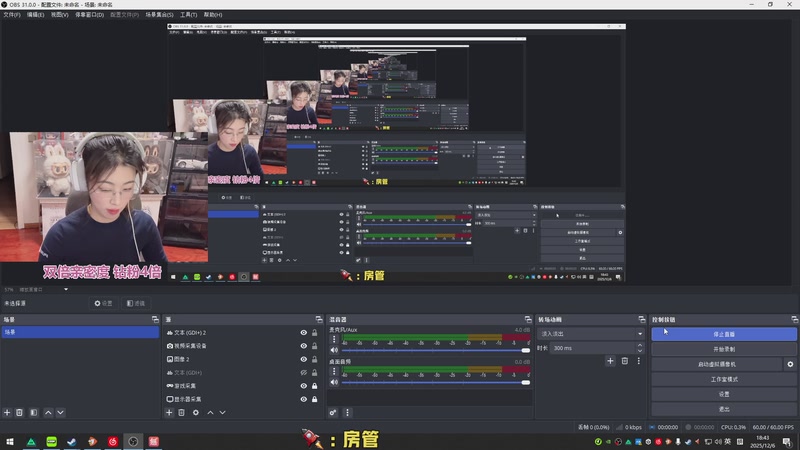This screenshot has width=800, height=450.
Task: Open the 停靠窗口(D) menu
Action: click(x=89, y=15)
